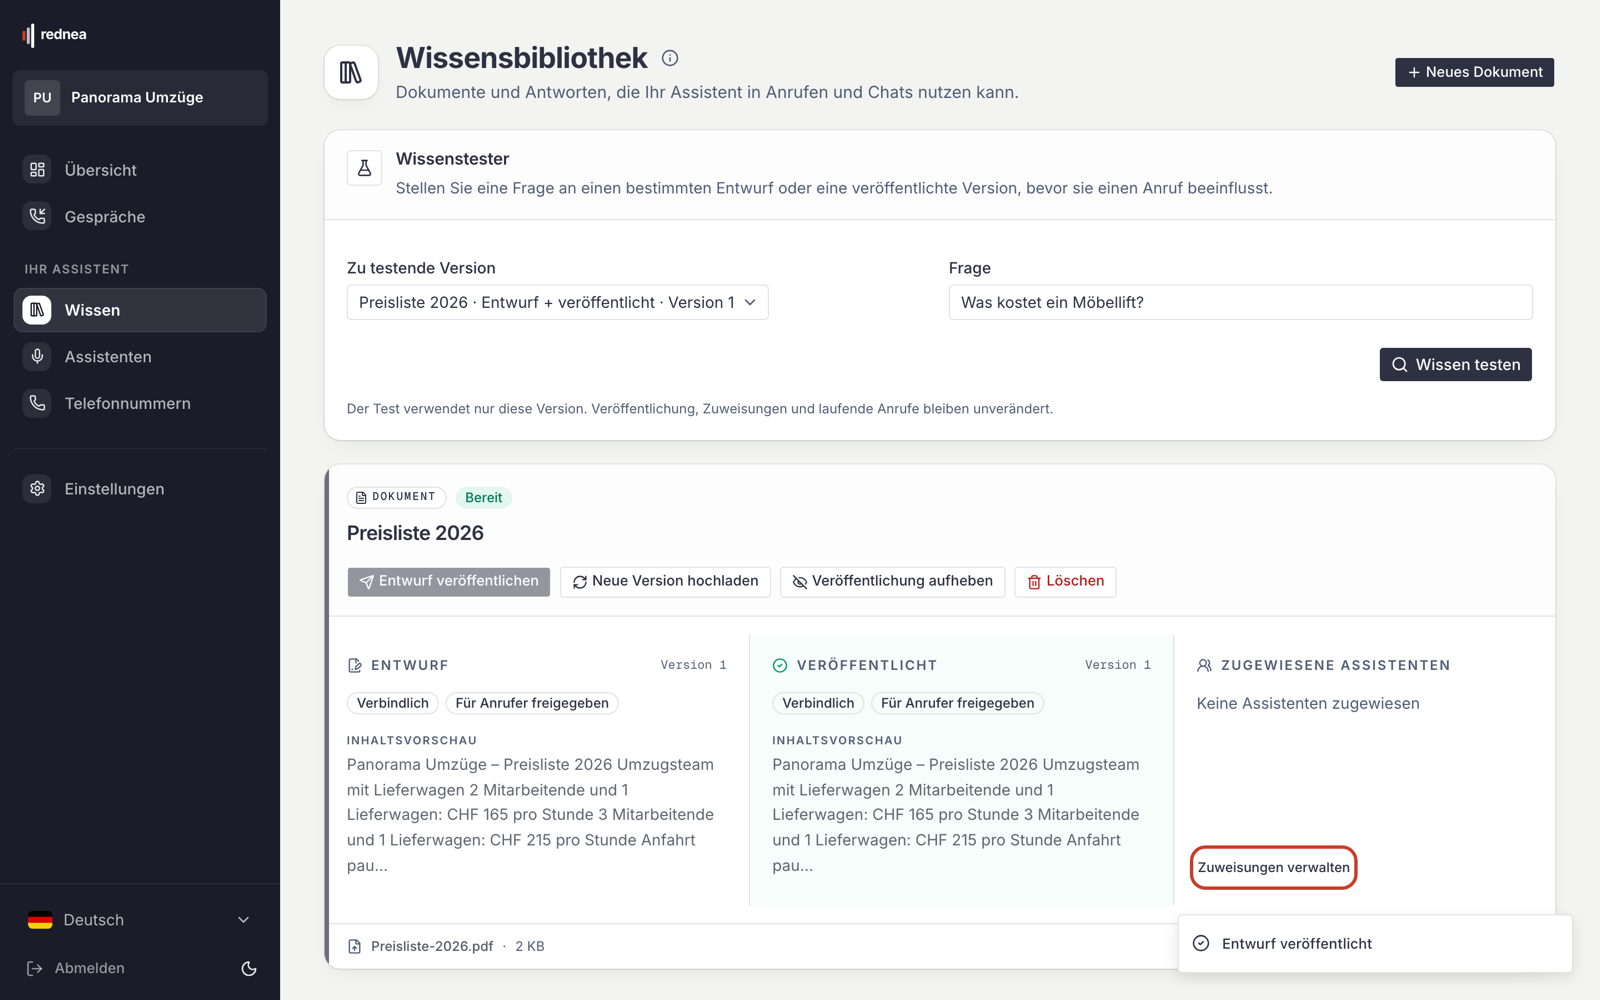Click the Entwurf Verbindlich tag
Screen dimensions: 1600x1000
click(x=393, y=703)
